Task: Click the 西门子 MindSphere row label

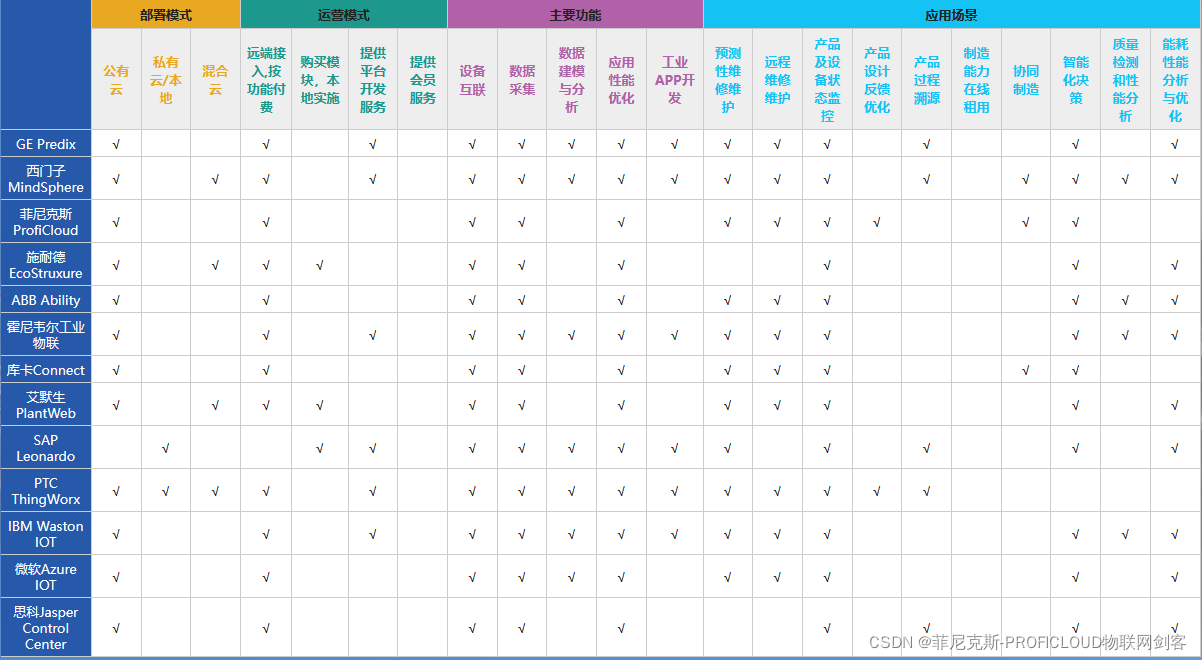Action: coord(46,179)
